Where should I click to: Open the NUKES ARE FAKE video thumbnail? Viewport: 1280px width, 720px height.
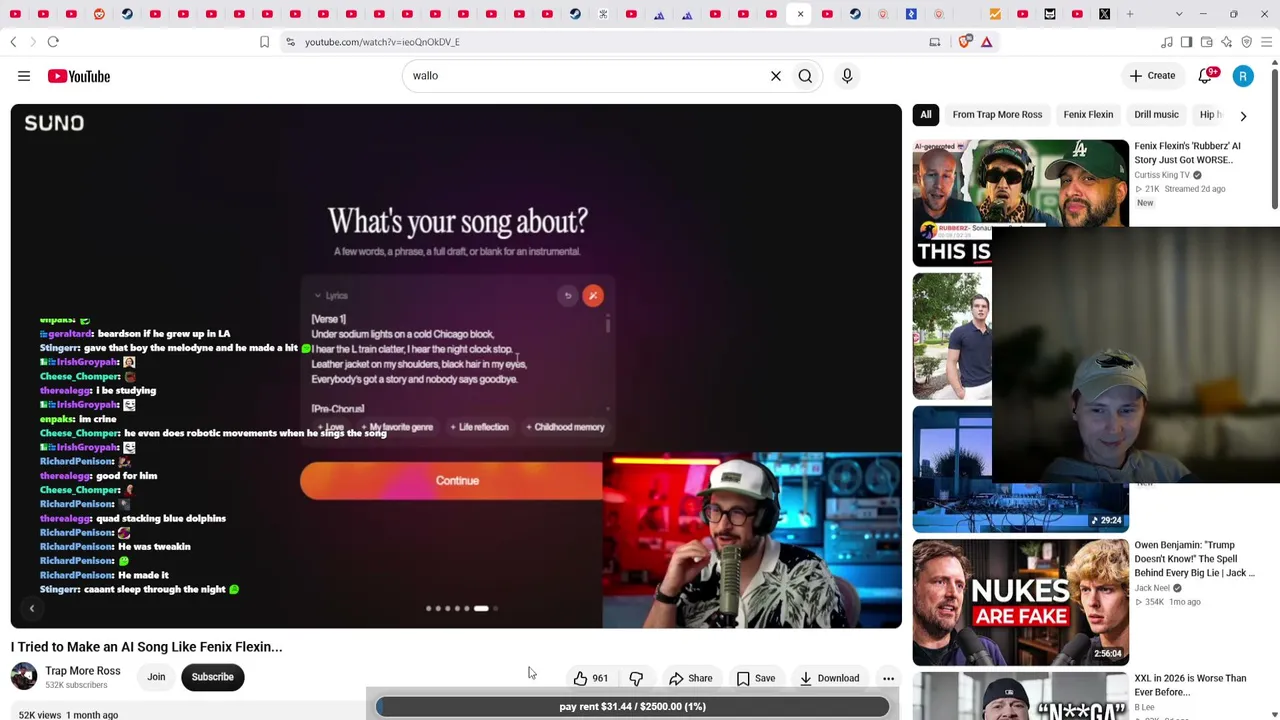[1020, 603]
